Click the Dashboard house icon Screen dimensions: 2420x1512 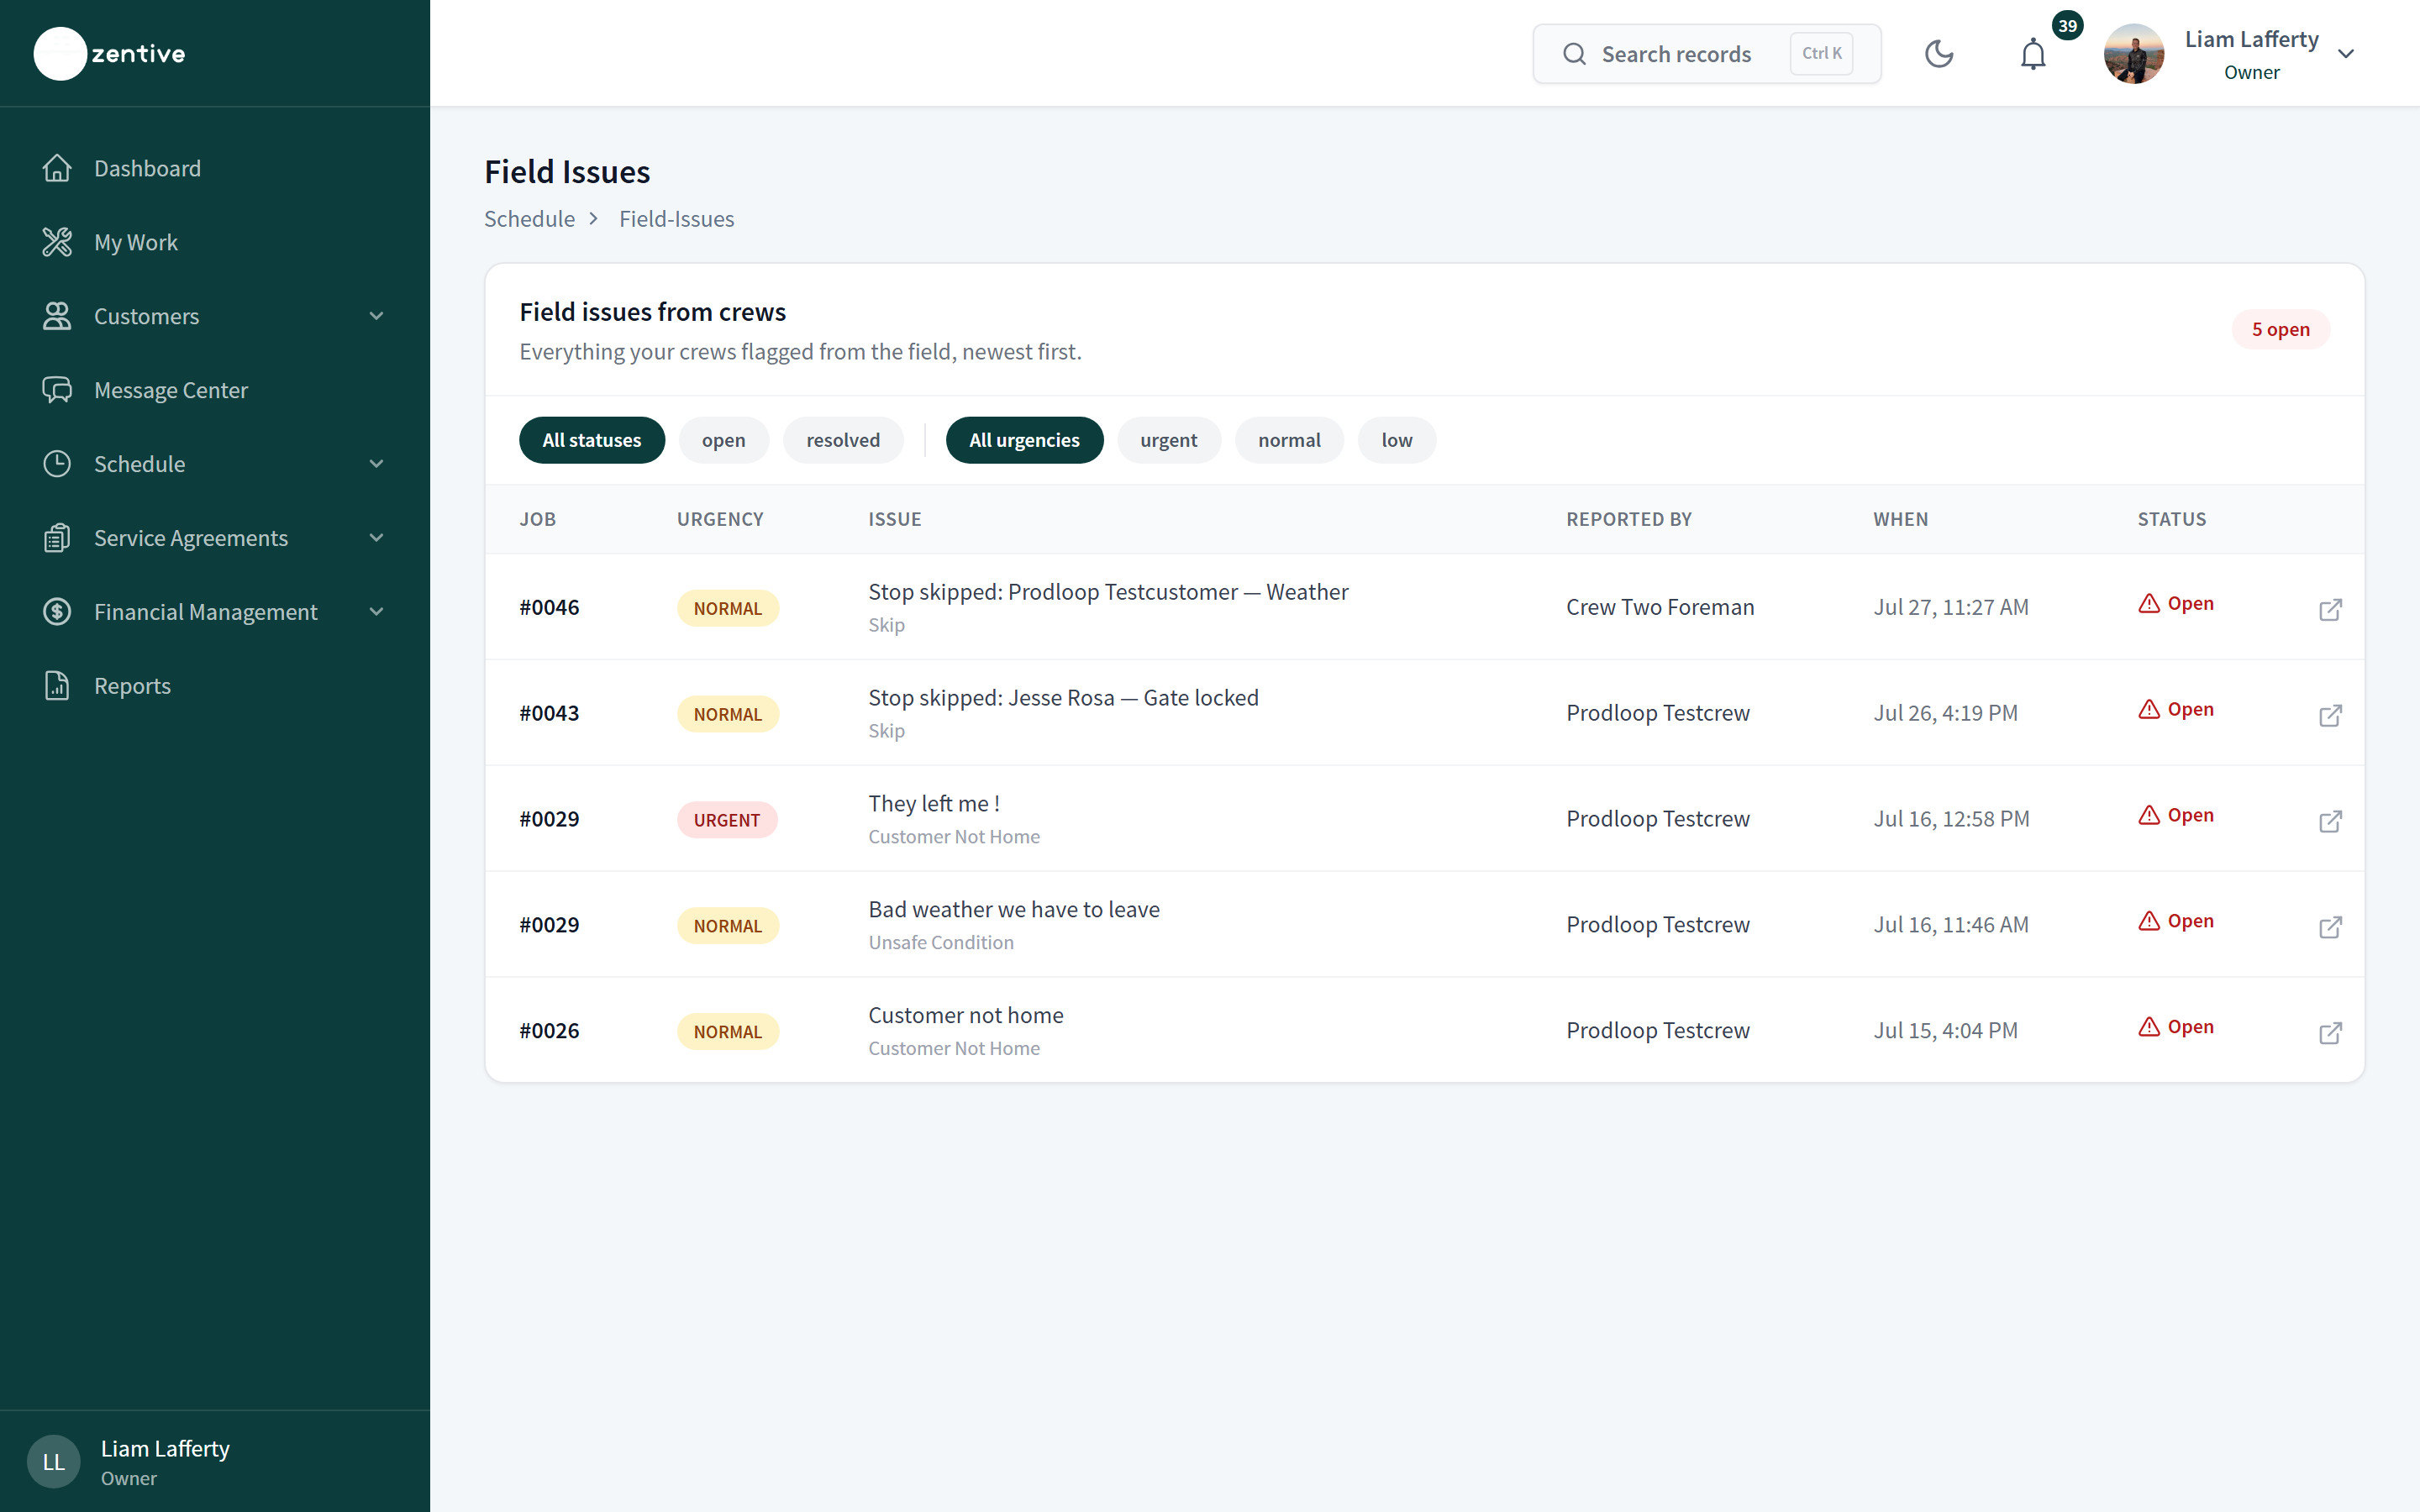coord(57,168)
